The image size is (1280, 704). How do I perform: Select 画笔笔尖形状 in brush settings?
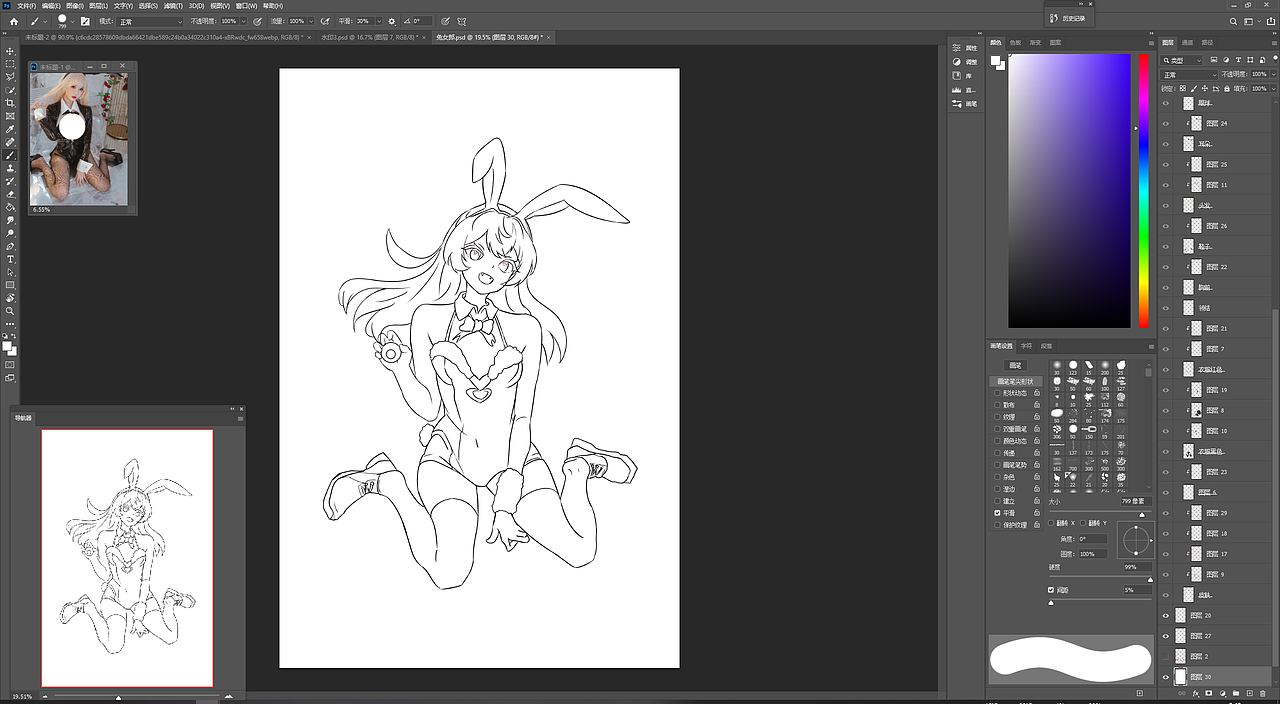1017,381
